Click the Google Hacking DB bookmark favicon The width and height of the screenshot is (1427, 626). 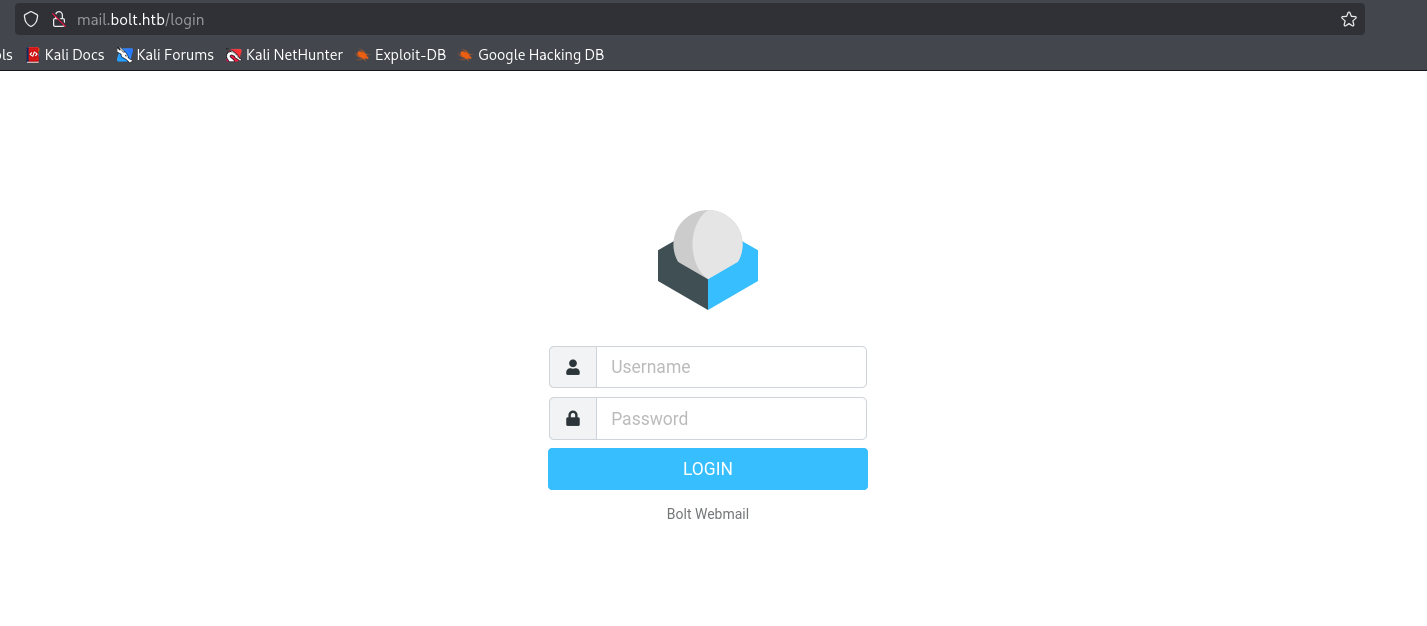(x=466, y=55)
